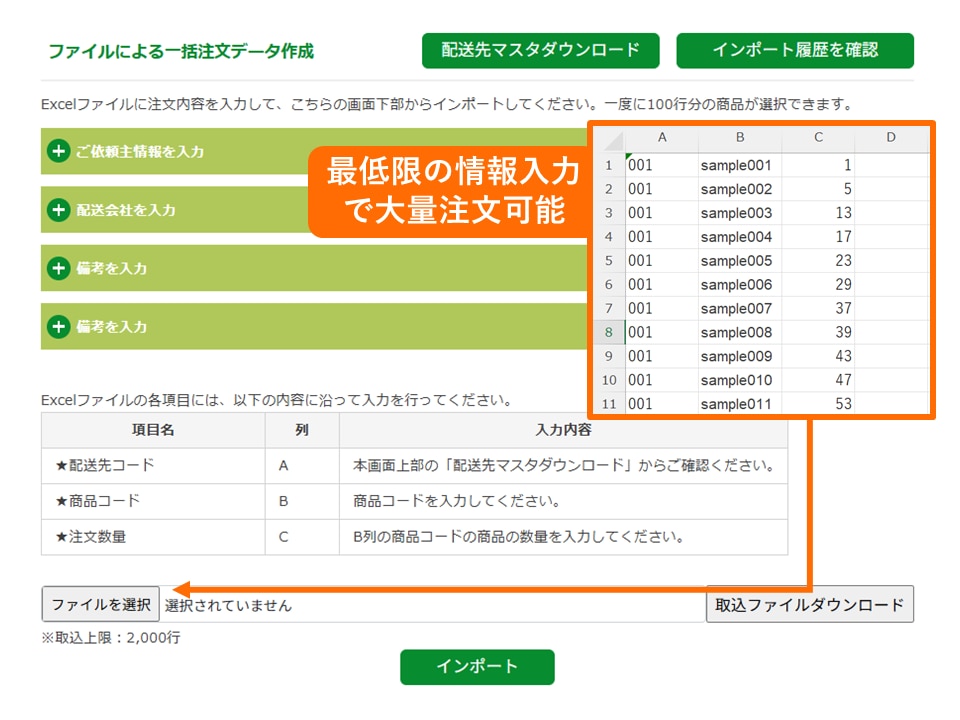Click the ファイルを選択 file chooser button
The width and height of the screenshot is (960, 720).
(100, 604)
